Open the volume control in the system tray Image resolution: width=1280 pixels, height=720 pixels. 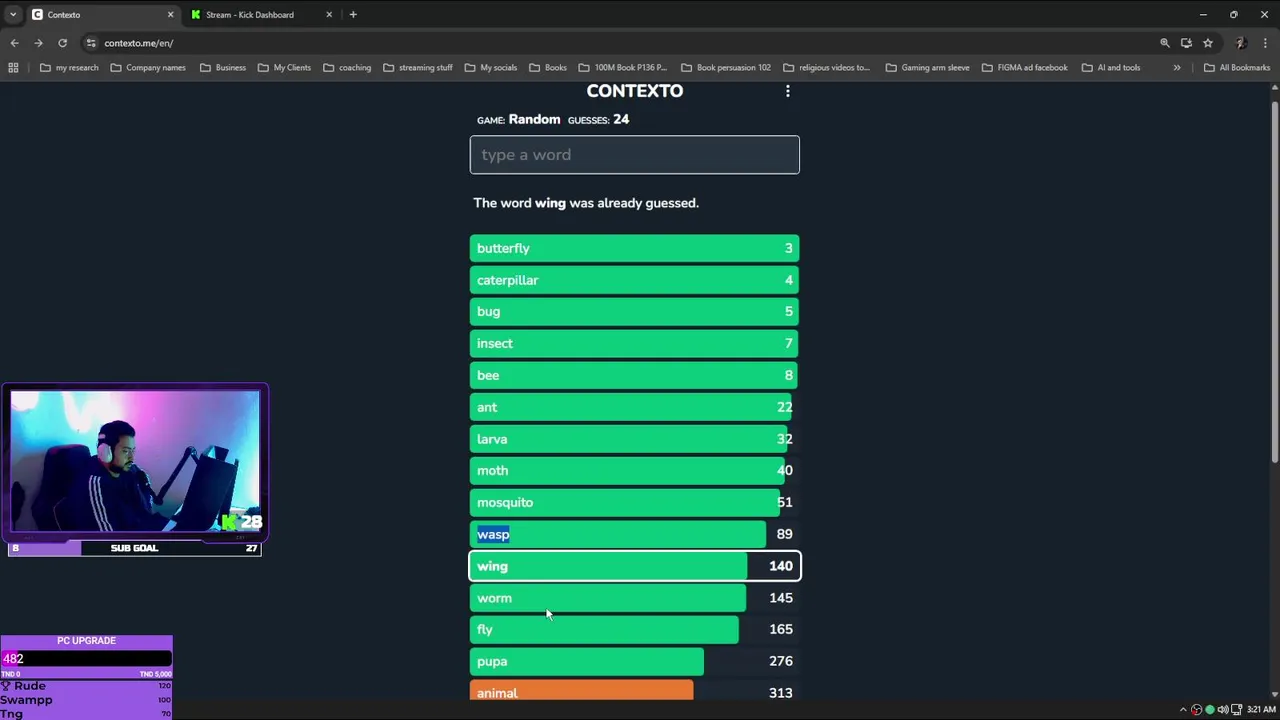pyautogui.click(x=1222, y=710)
